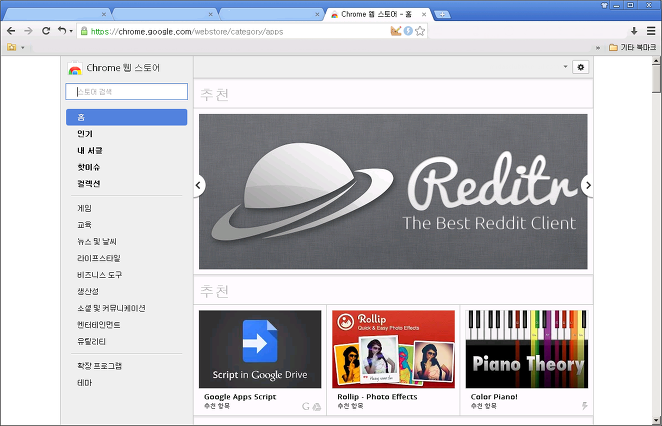The width and height of the screenshot is (662, 426).
Task: Click the page scrollbar up arrow
Action: [x=656, y=61]
